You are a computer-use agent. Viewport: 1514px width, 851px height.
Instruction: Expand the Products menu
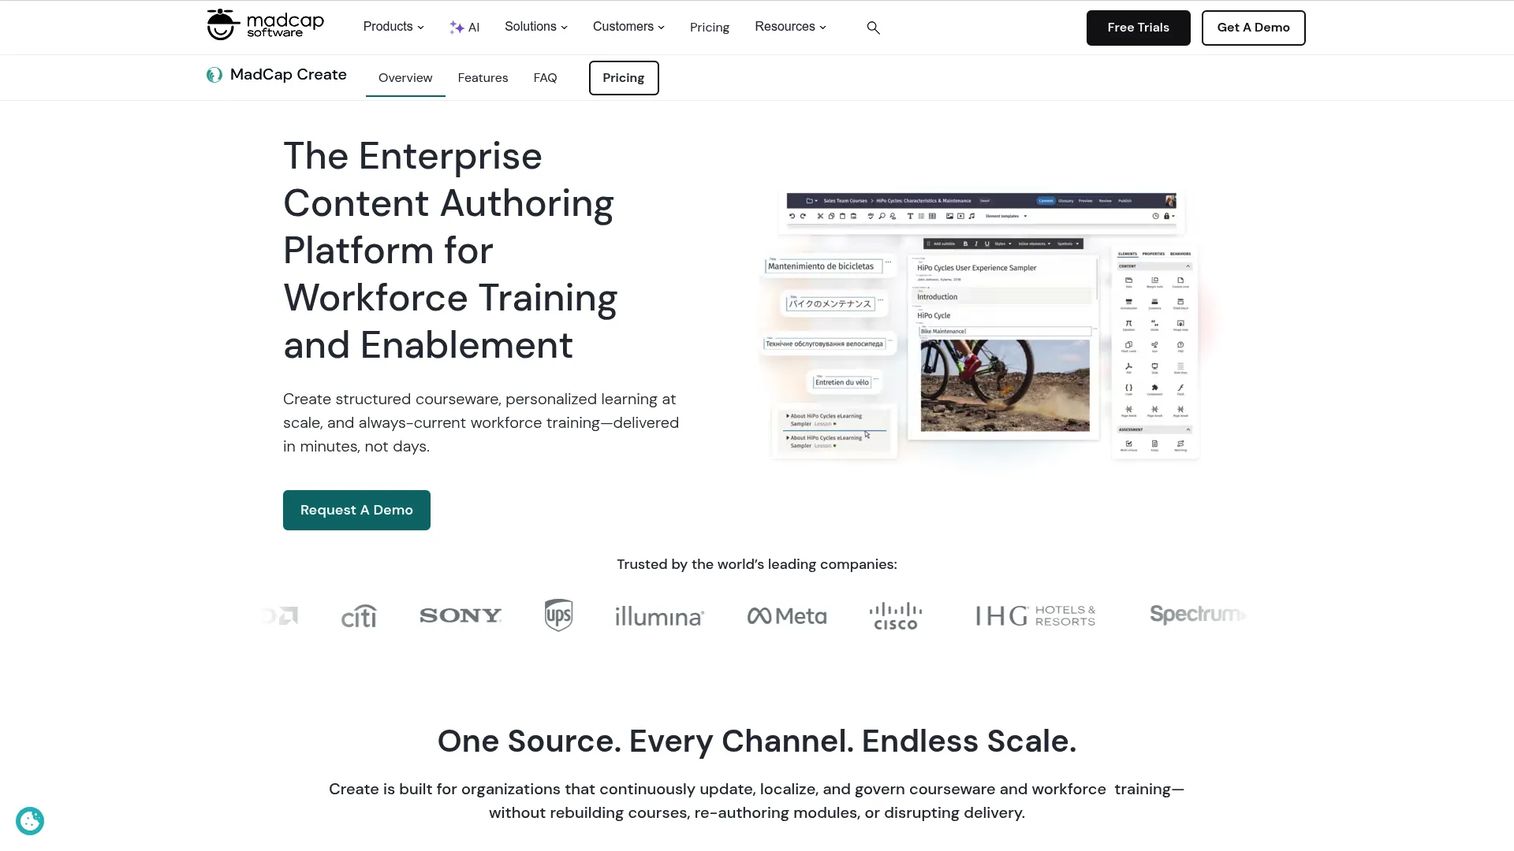click(x=393, y=27)
